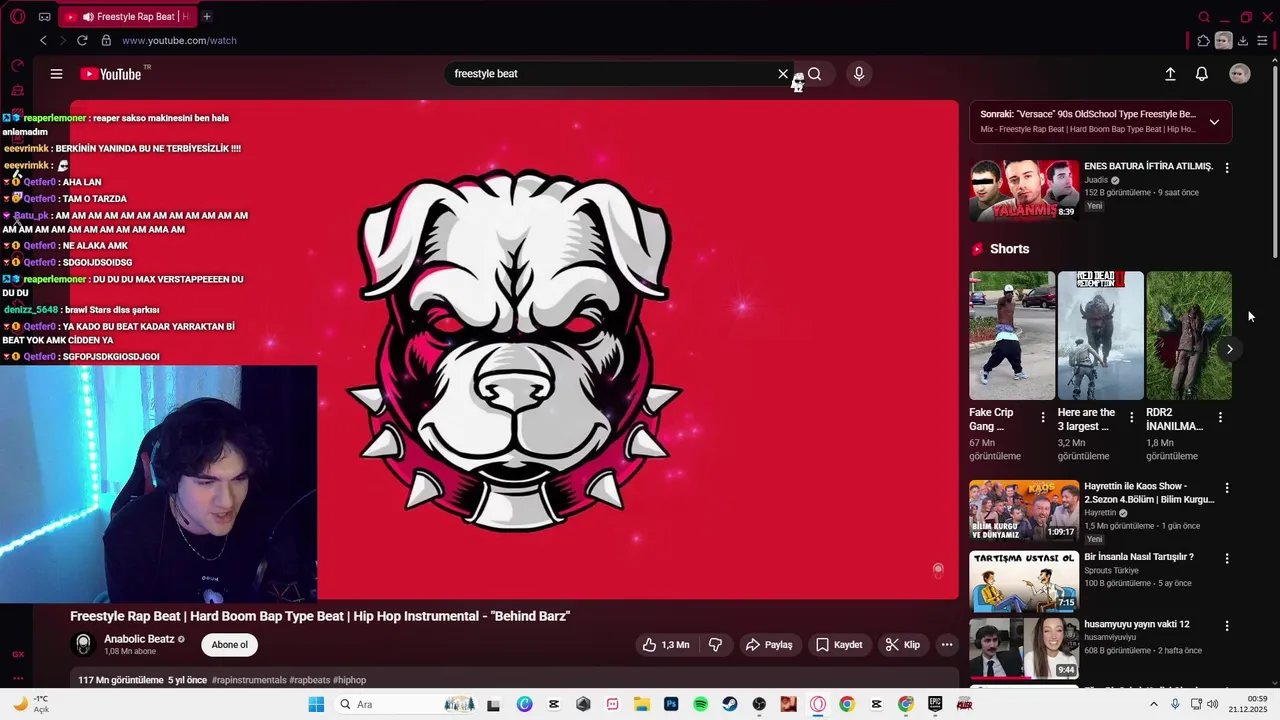The width and height of the screenshot is (1280, 720).
Task: Open more actions beside the Klip button
Action: tap(946, 645)
